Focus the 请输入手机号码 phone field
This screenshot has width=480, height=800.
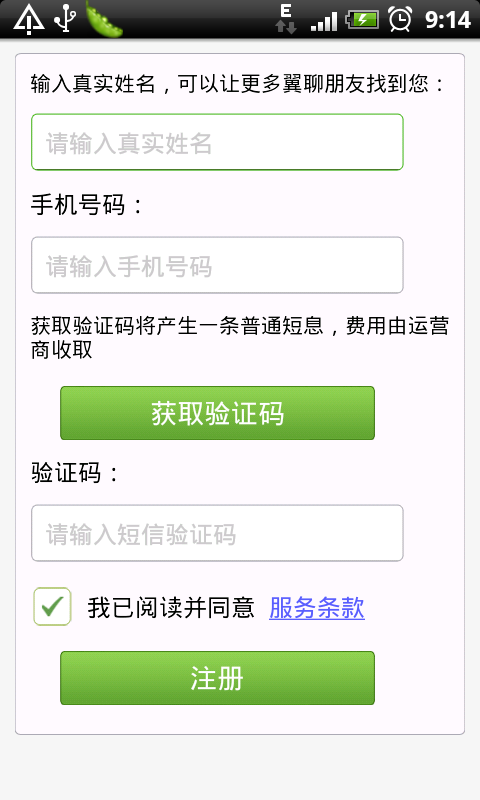[217, 265]
